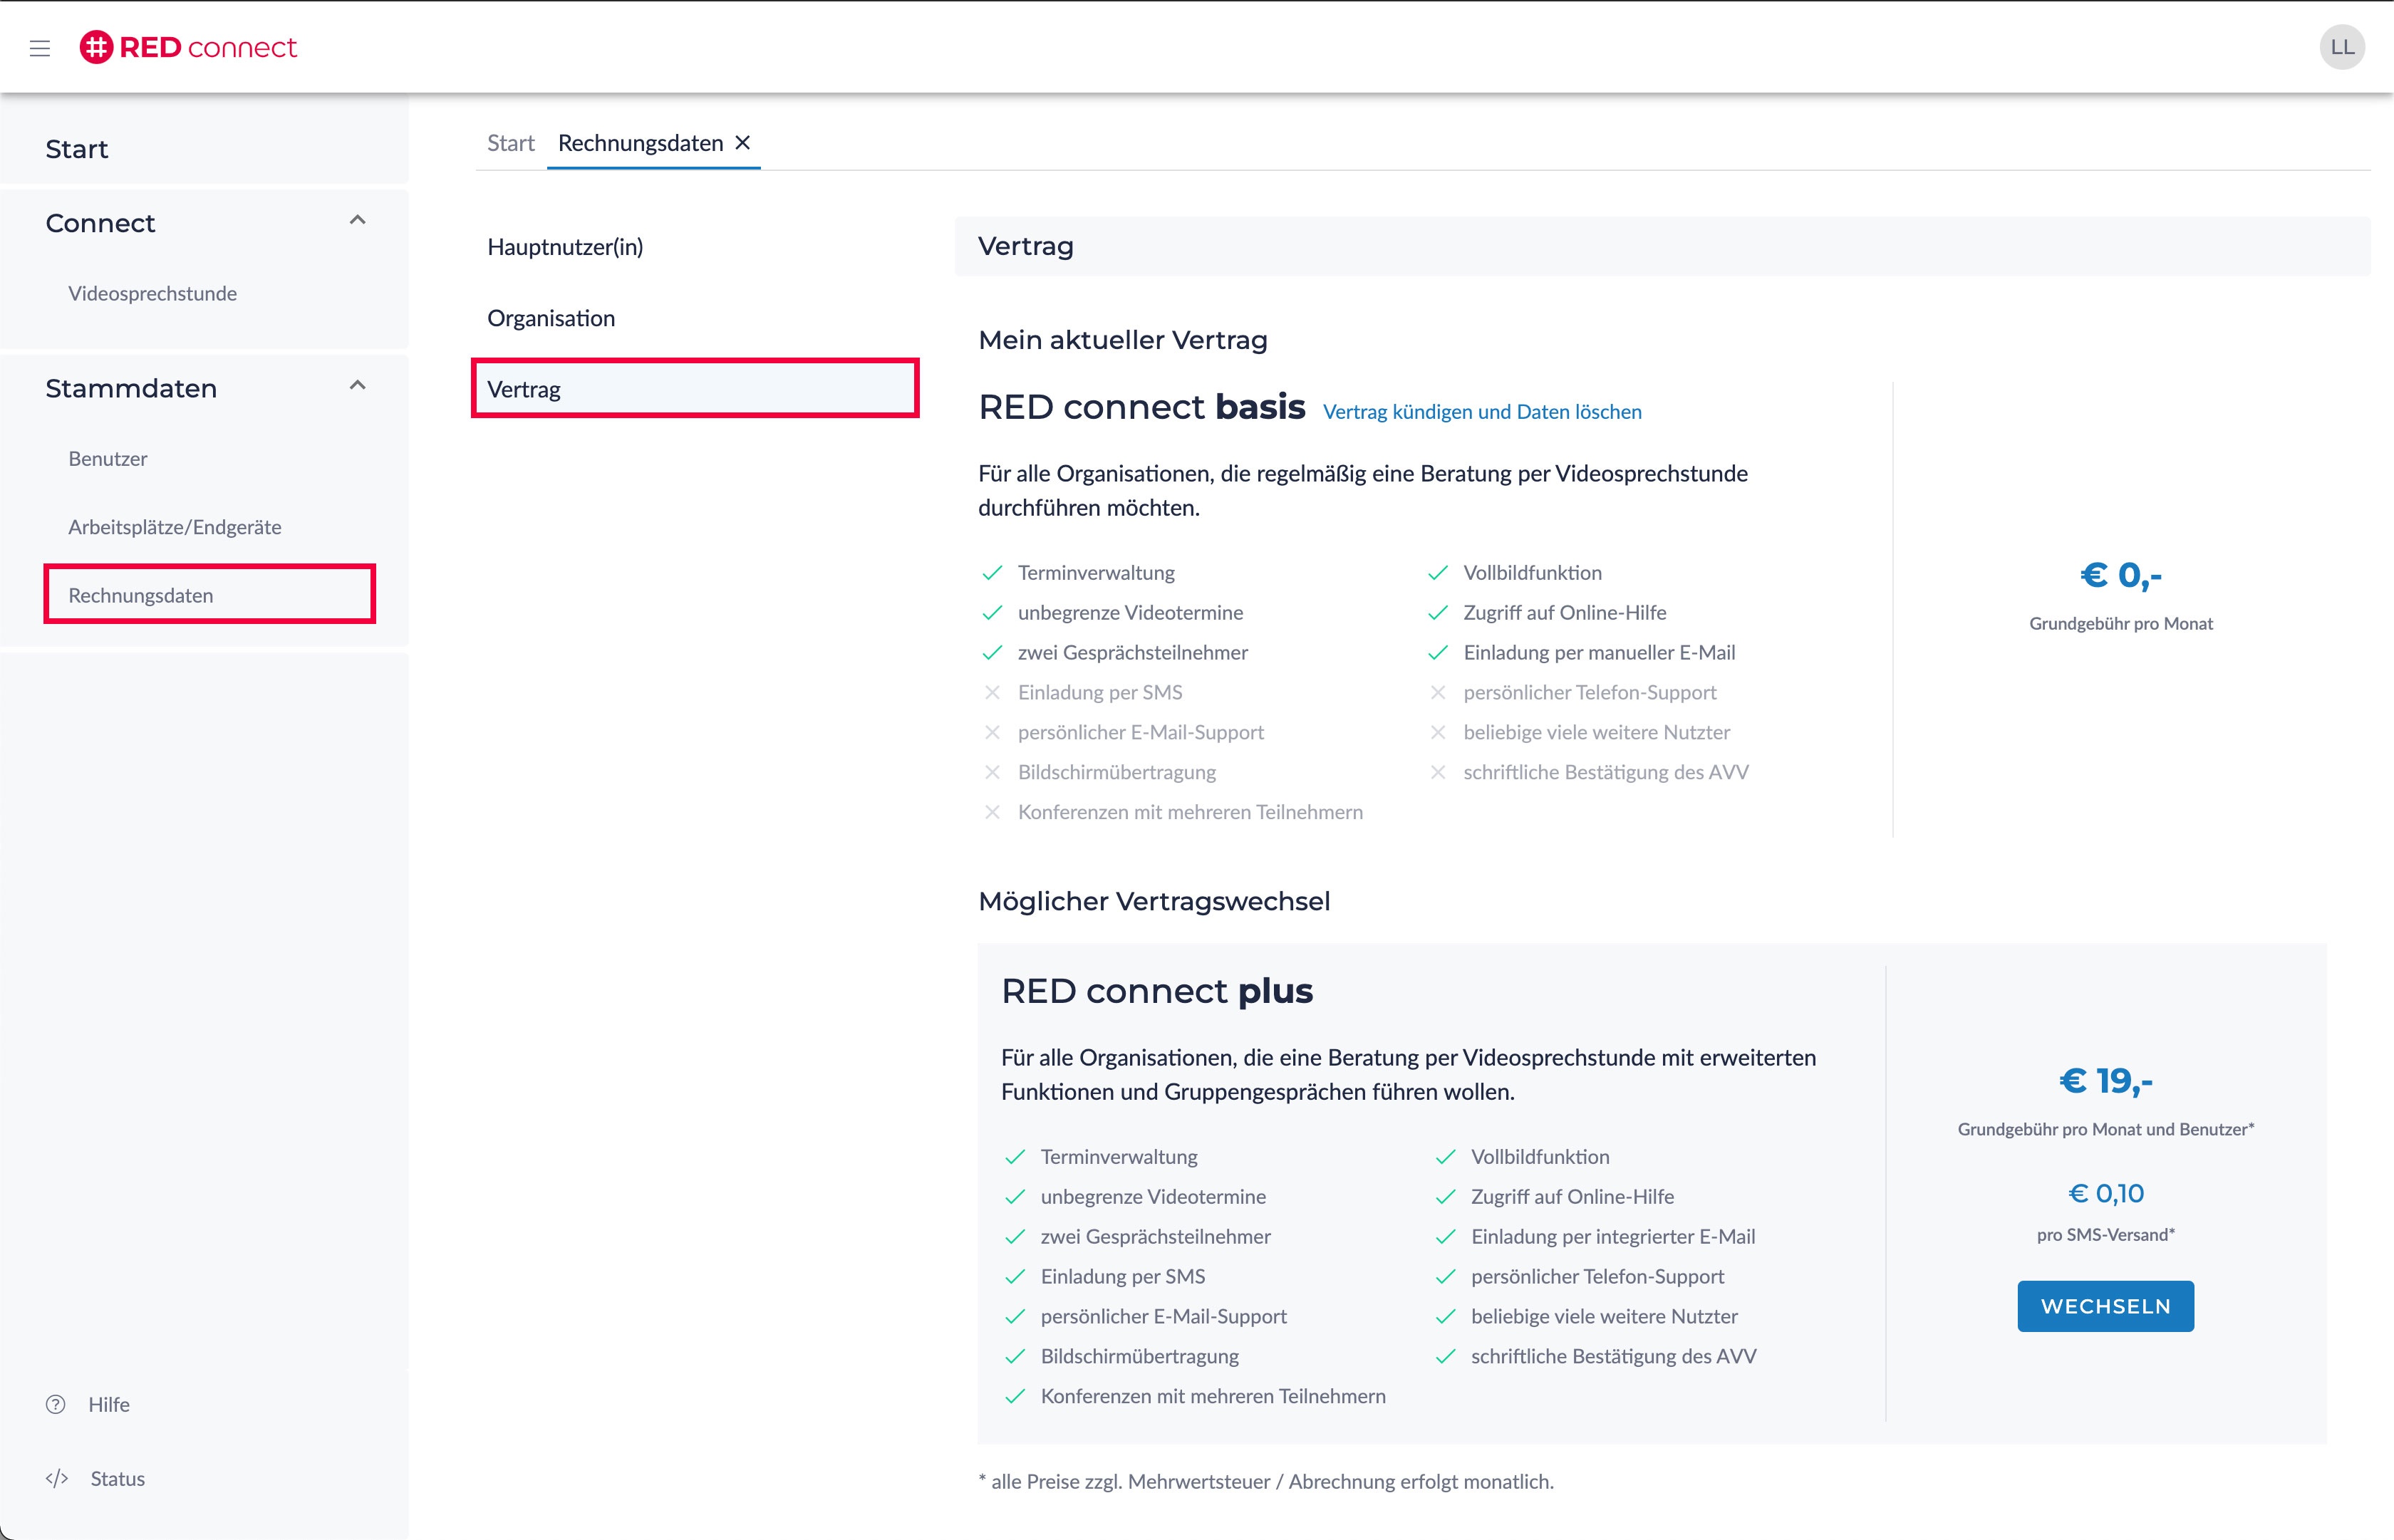Click Vertrag kündigen und Daten löschen link
The height and width of the screenshot is (1540, 2394).
pyautogui.click(x=1481, y=412)
